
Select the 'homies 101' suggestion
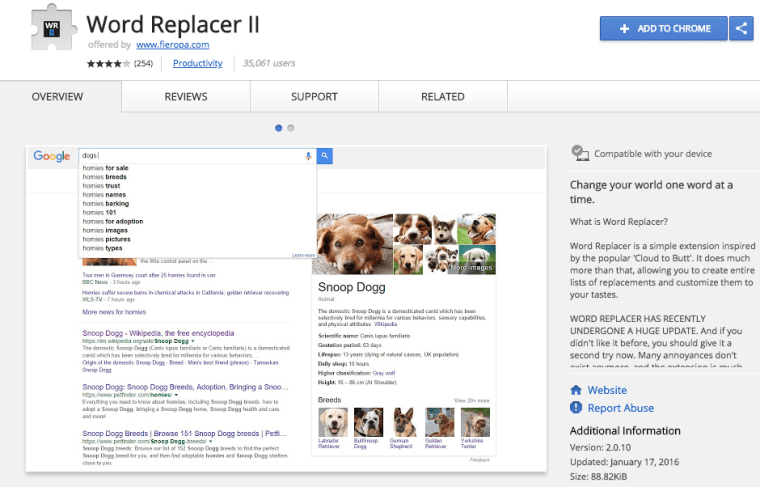pos(99,212)
